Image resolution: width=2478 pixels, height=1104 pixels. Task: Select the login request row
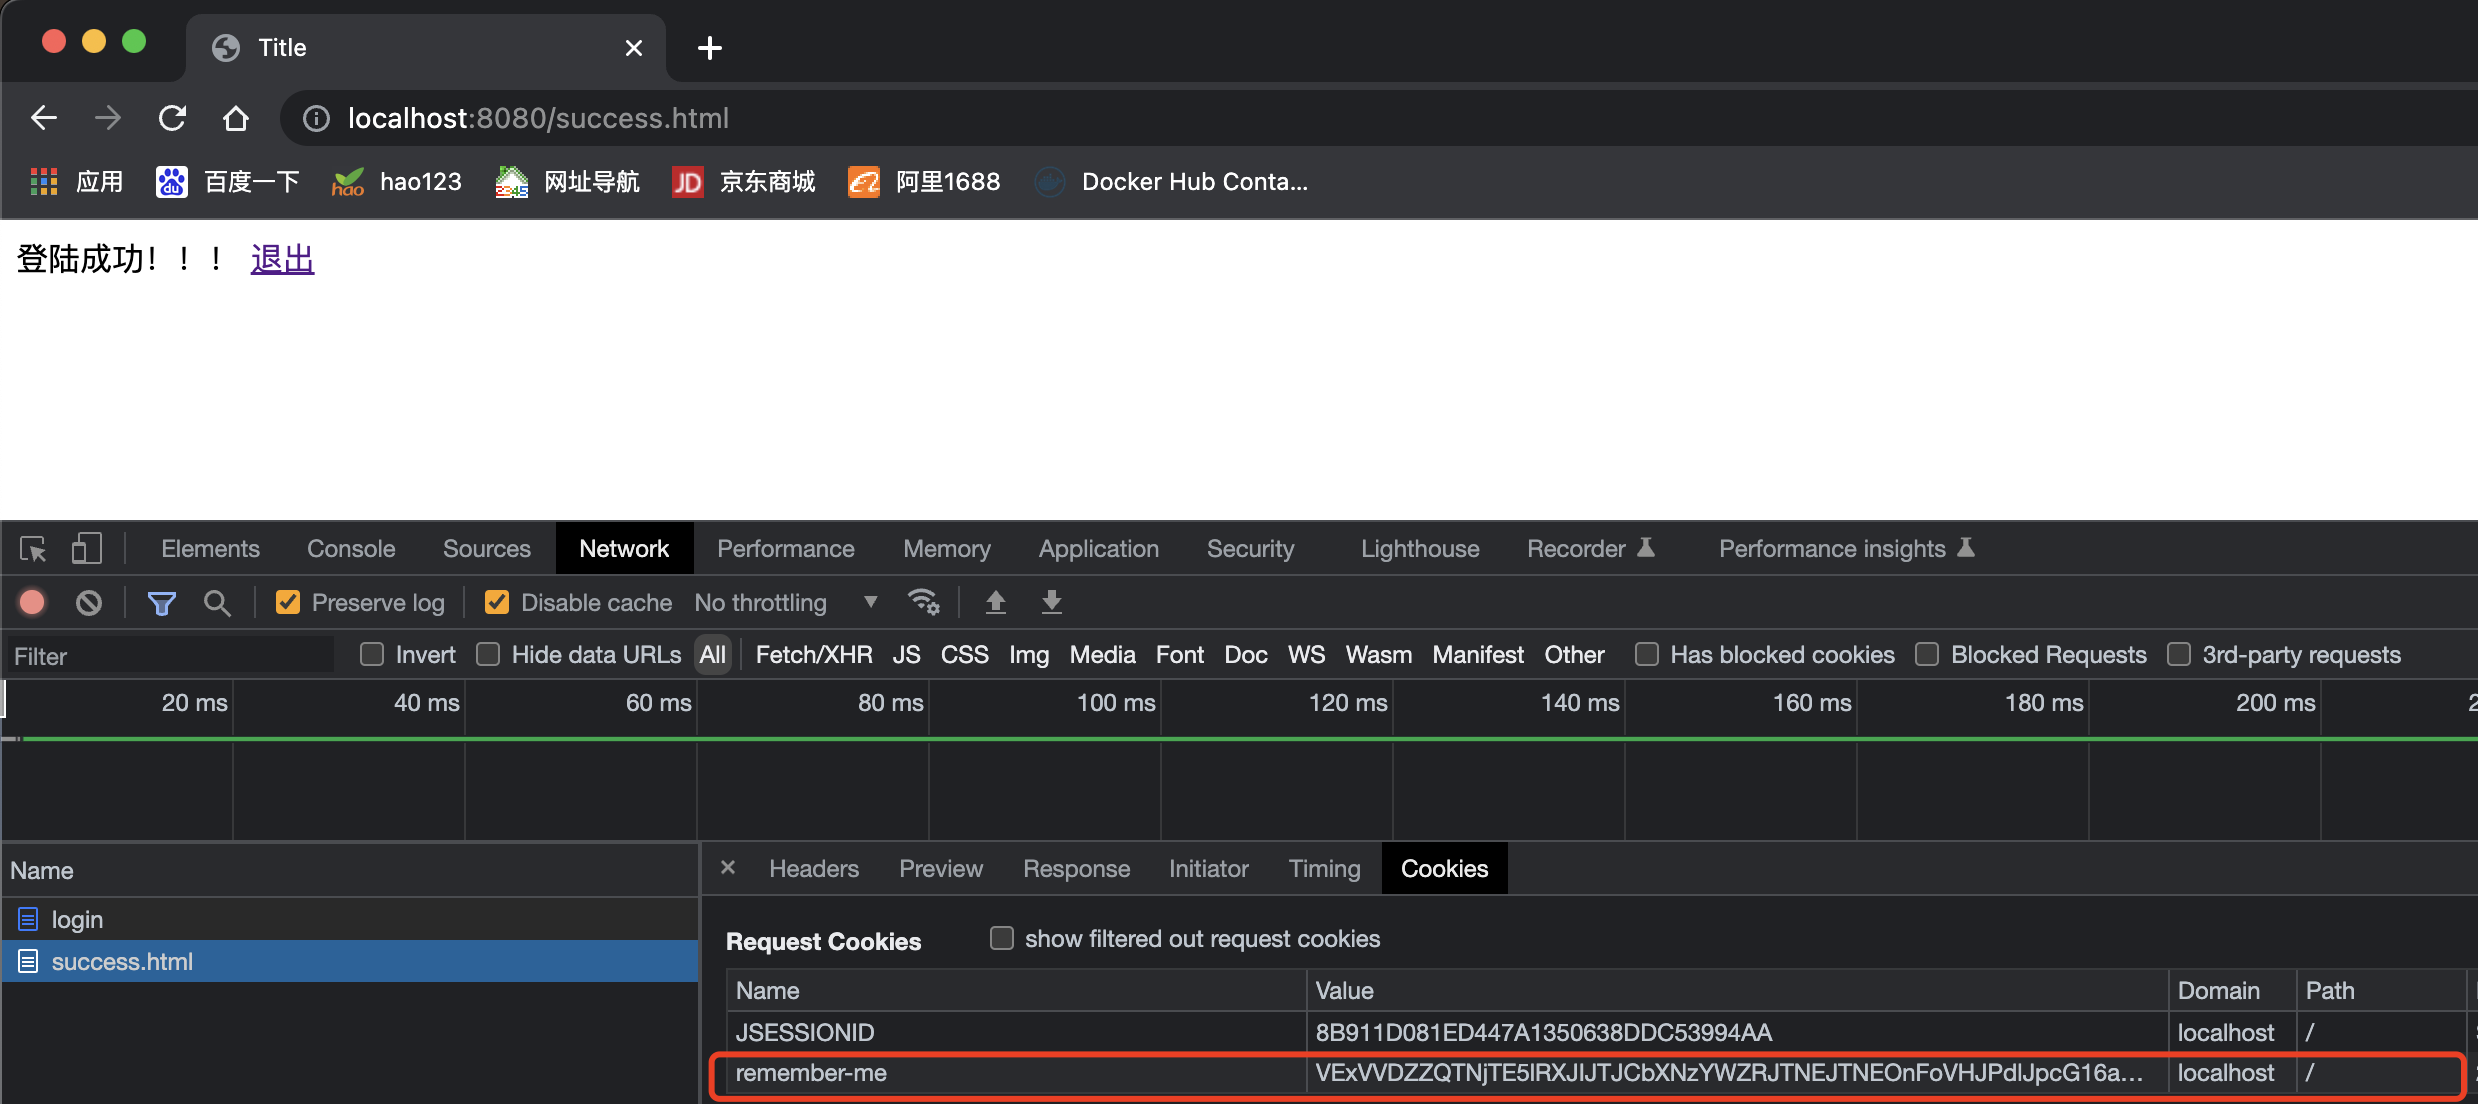(x=78, y=920)
